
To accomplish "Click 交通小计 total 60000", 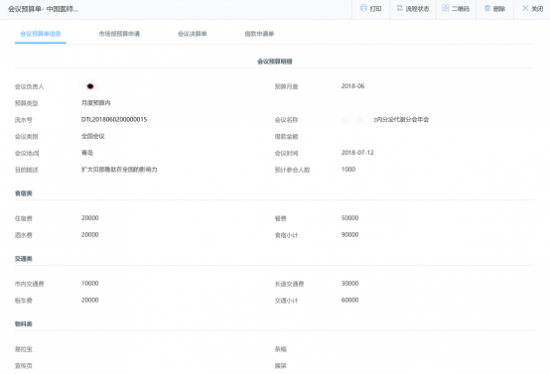I will coord(350,300).
